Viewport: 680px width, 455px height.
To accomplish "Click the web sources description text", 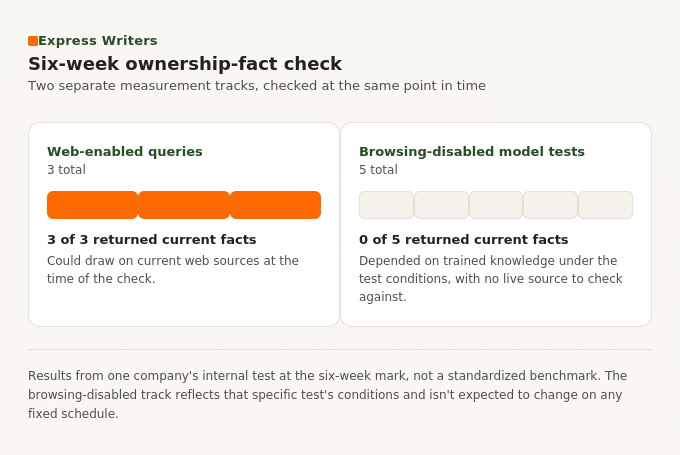I will click(173, 269).
